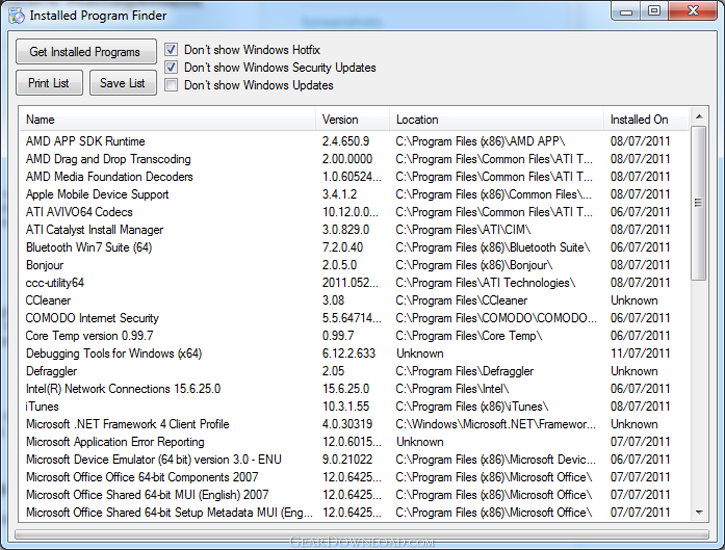Select Microsoft Office Shared 64-bit MUI (English) 2007
725x550 pixels.
pos(355,495)
